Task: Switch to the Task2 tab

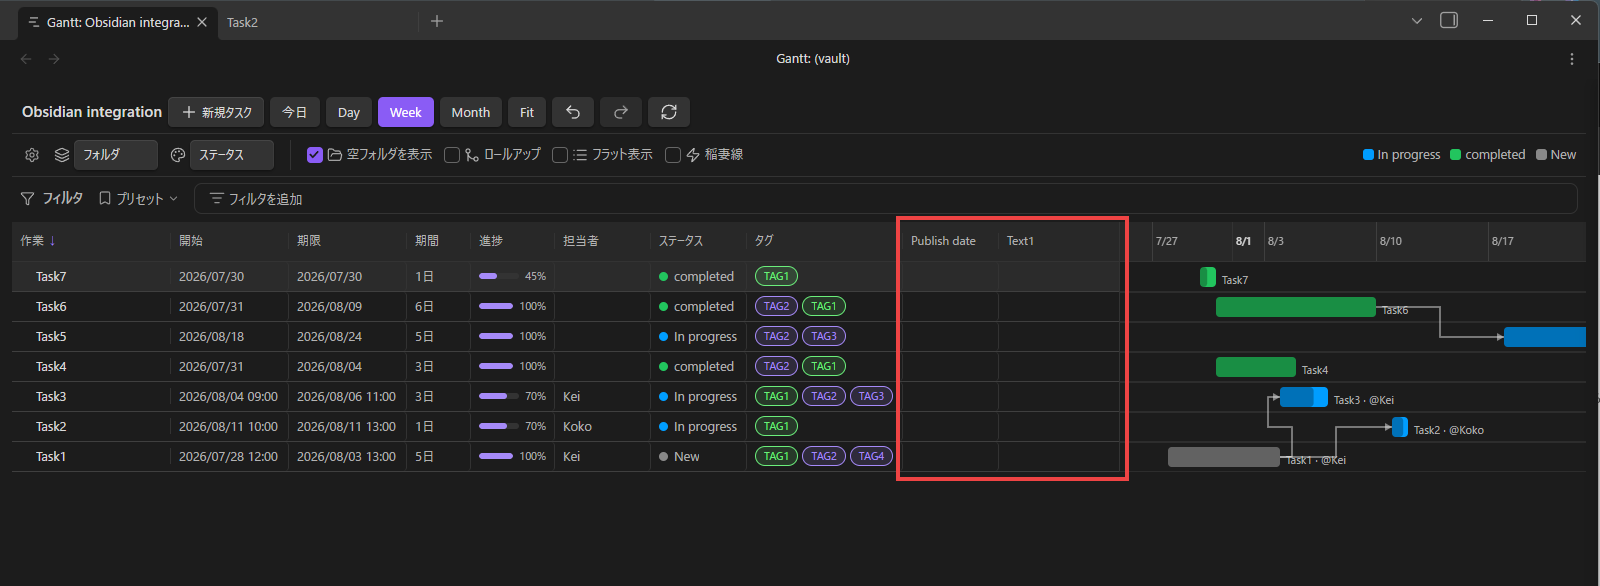Action: click(242, 22)
